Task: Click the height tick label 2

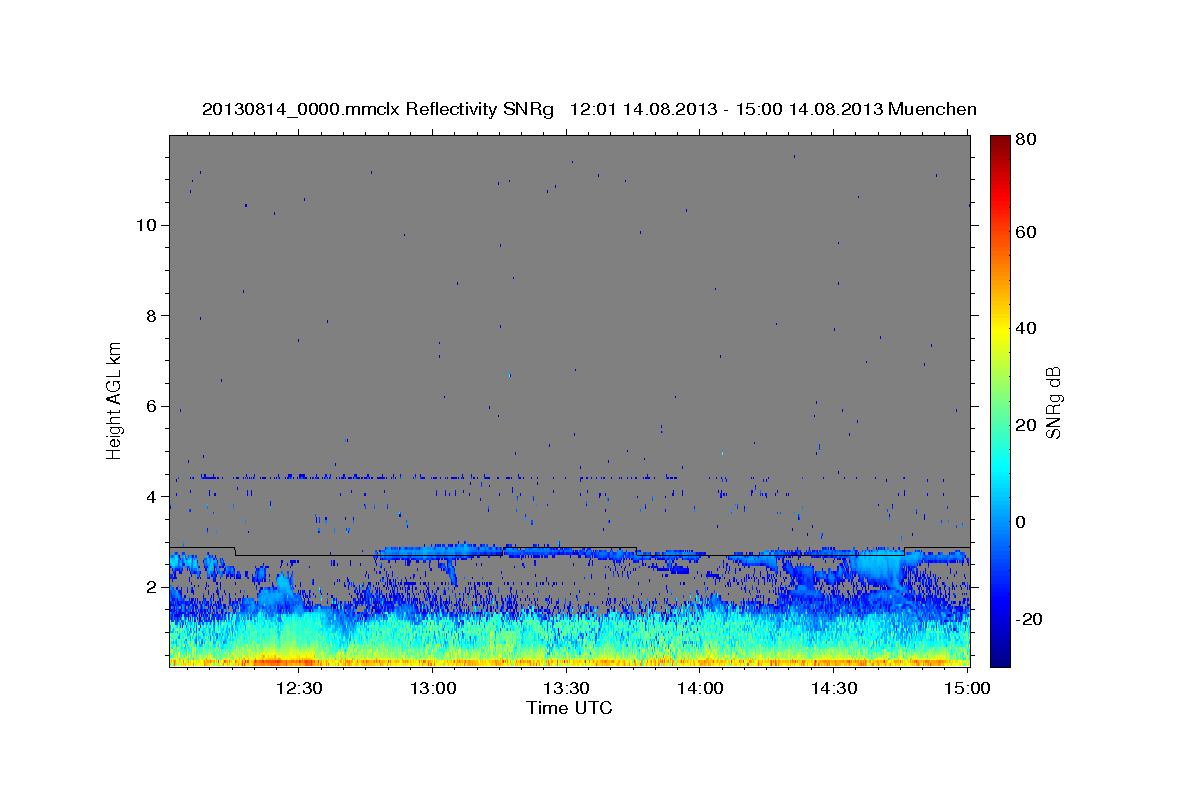Action: tap(150, 587)
